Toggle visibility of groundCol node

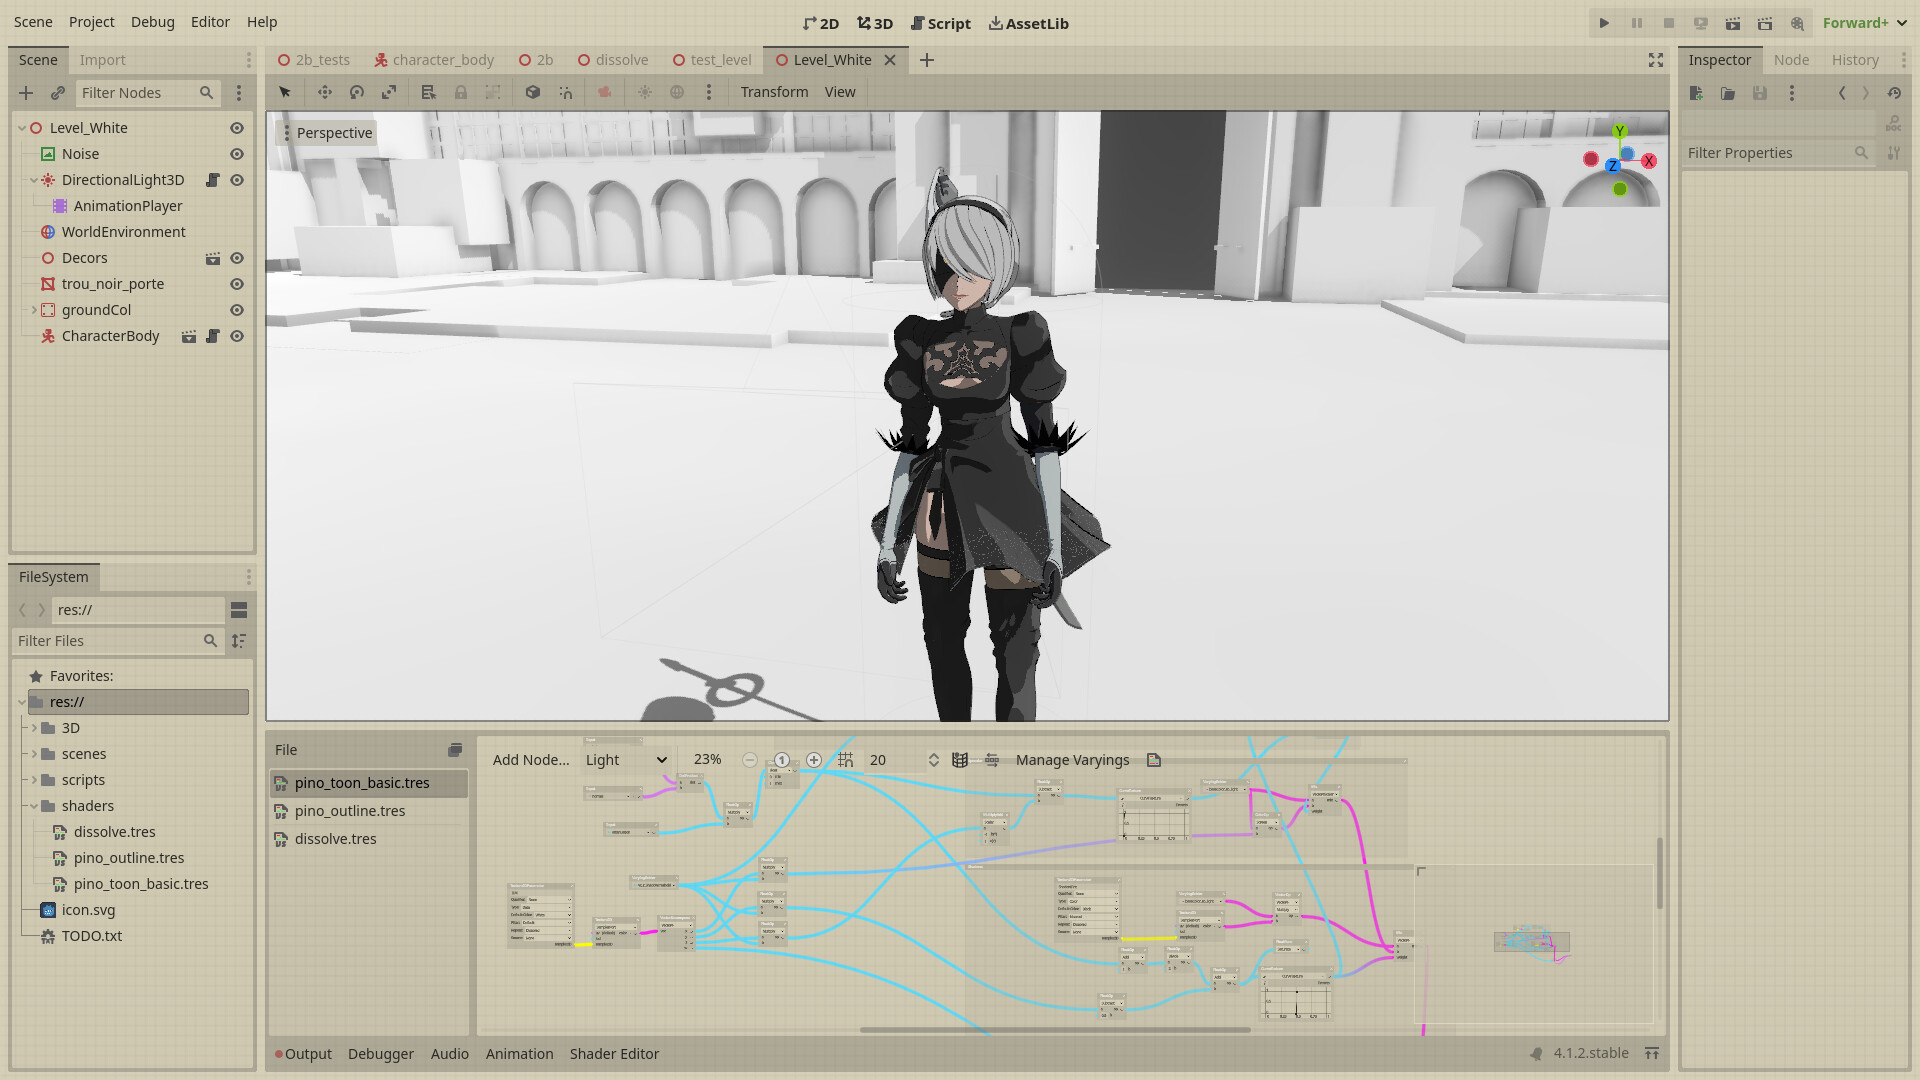(237, 310)
